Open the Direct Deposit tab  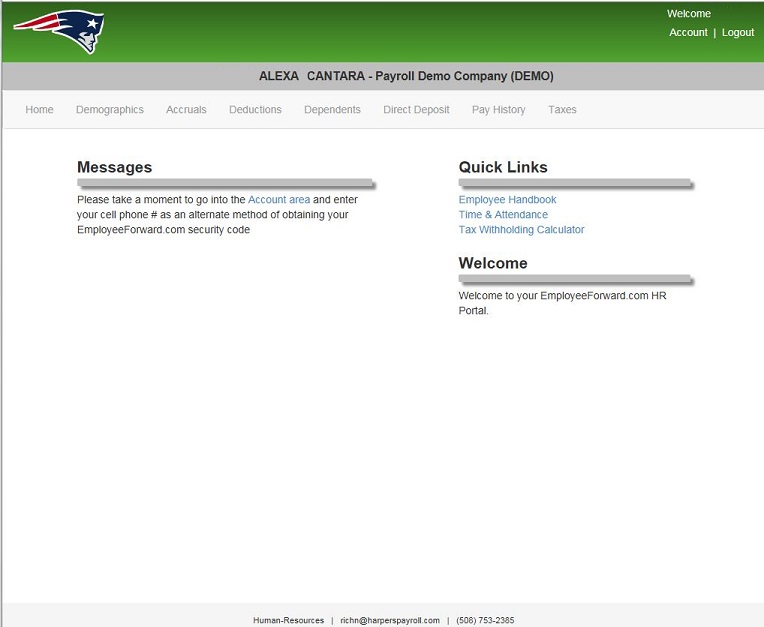coord(416,110)
